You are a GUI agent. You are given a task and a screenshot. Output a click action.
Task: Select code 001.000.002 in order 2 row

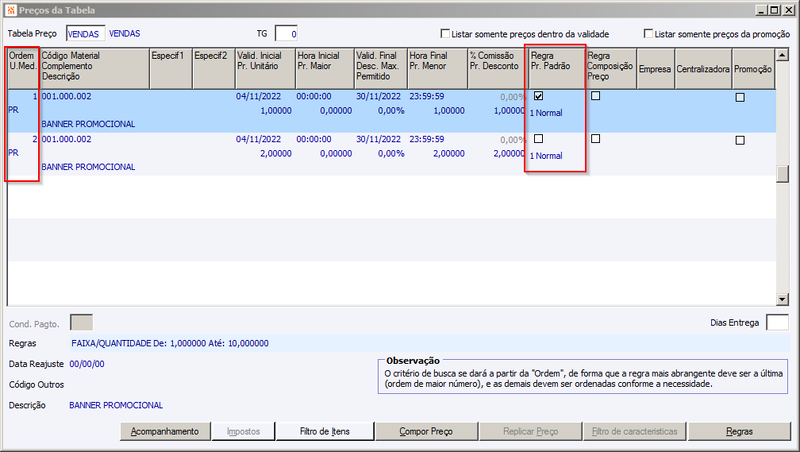coord(66,139)
